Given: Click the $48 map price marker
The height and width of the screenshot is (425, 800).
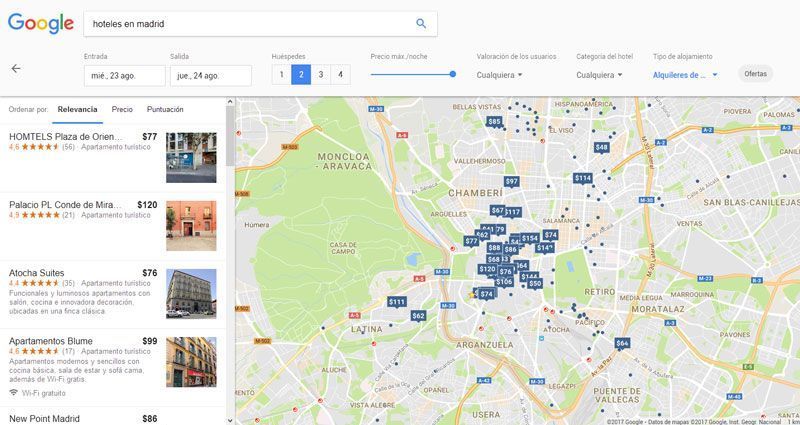Looking at the screenshot, I should coord(602,147).
